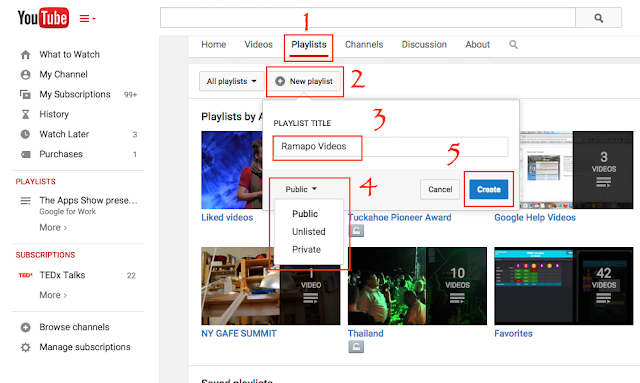This screenshot has width=640, height=383.
Task: Open The Apps Show playlist
Action: pos(88,200)
